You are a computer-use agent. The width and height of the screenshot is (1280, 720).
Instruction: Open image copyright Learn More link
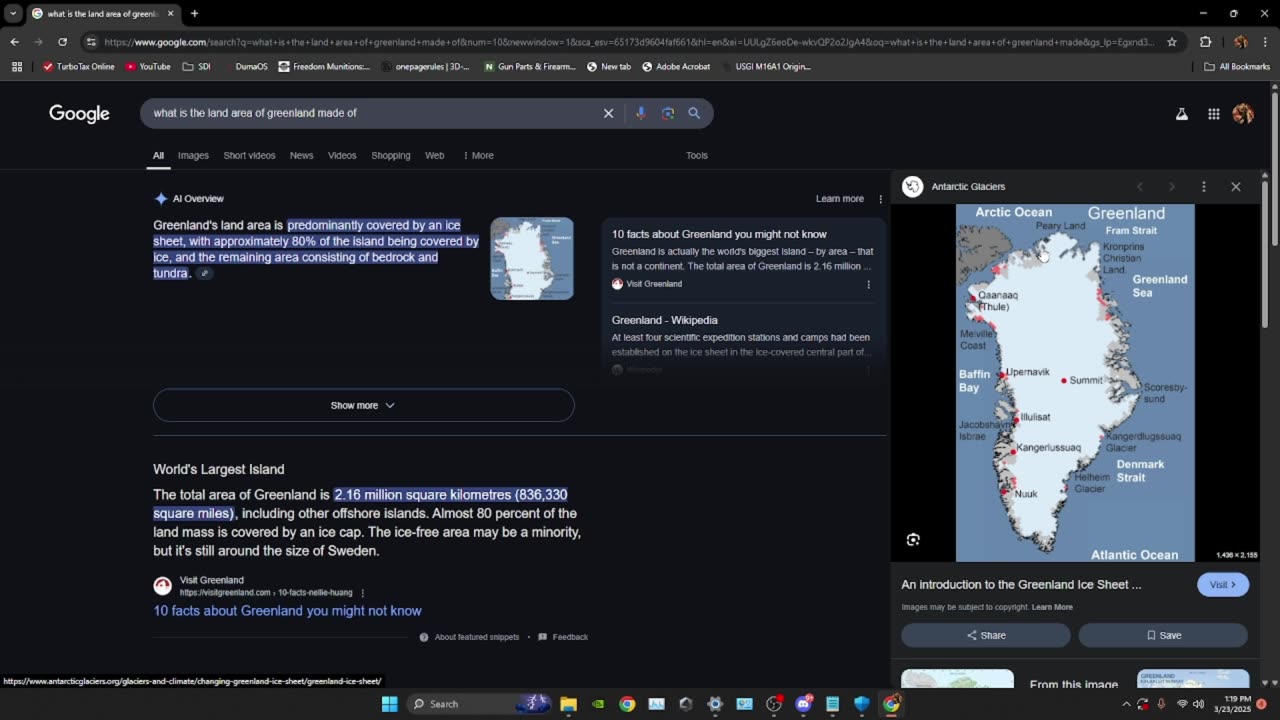coord(1052,607)
